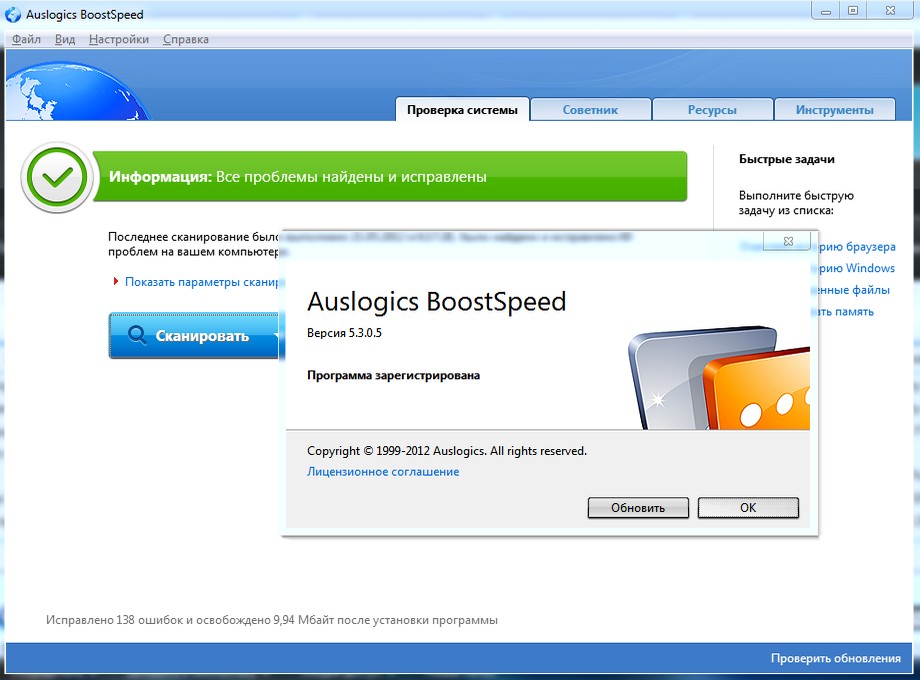Click the Обновить button in About dialog
This screenshot has height=680, width=920.
point(638,508)
